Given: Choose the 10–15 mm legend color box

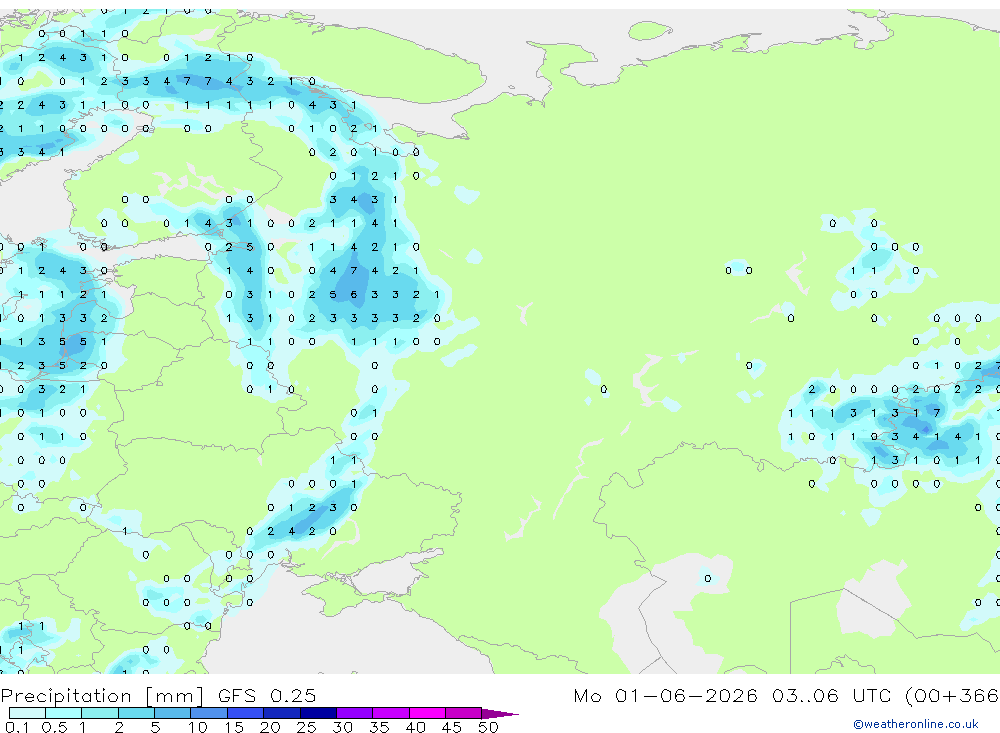Looking at the screenshot, I should [209, 713].
